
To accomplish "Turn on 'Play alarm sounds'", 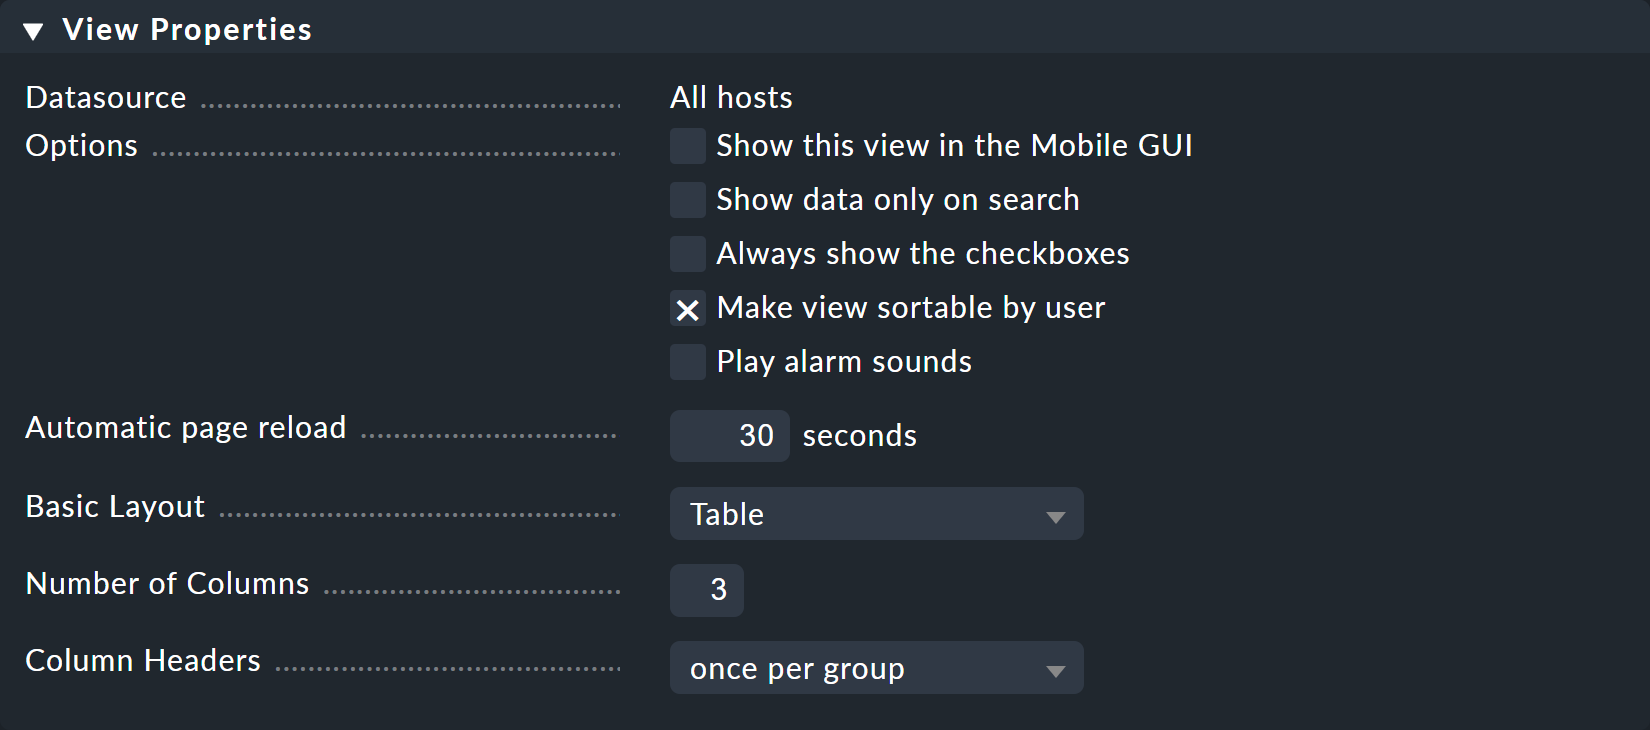I will (687, 362).
